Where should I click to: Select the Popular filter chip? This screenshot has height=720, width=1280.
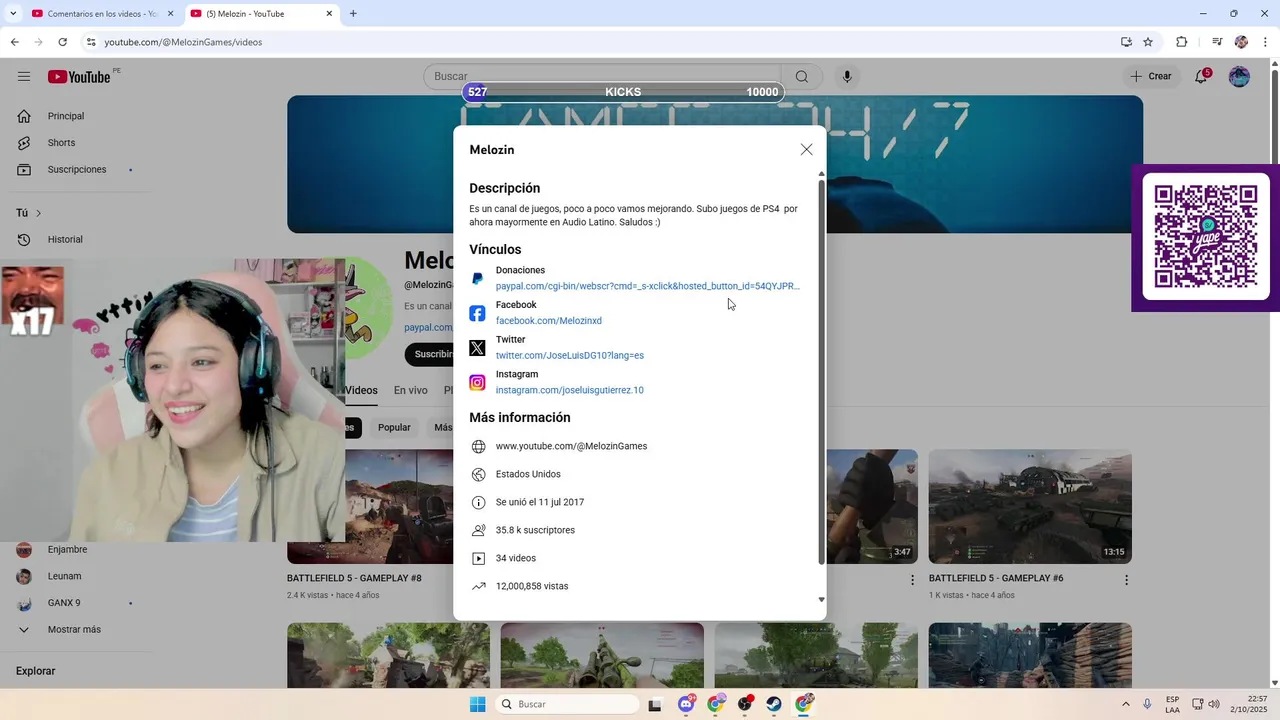(394, 428)
